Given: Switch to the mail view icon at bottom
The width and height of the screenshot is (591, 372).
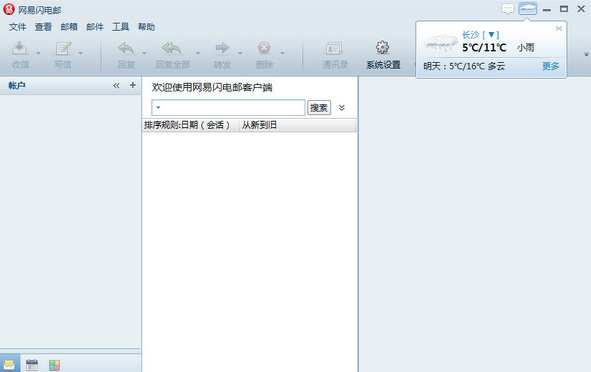Looking at the screenshot, I should click(9, 364).
